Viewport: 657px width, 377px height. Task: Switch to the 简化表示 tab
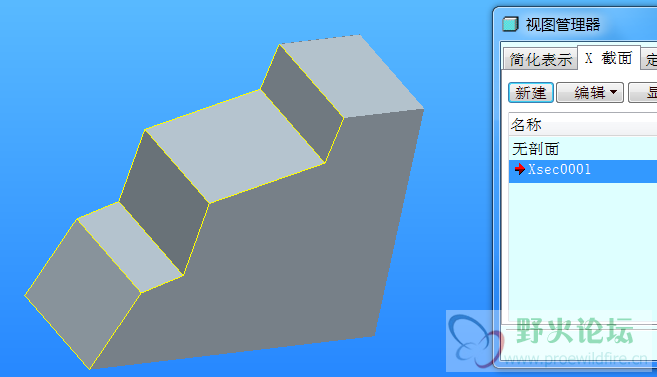click(541, 59)
